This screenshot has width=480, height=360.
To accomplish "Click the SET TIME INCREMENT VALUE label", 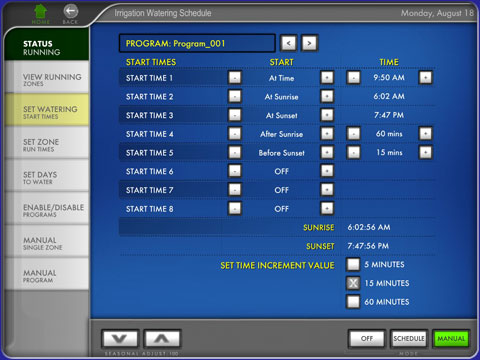I will click(x=277, y=265).
